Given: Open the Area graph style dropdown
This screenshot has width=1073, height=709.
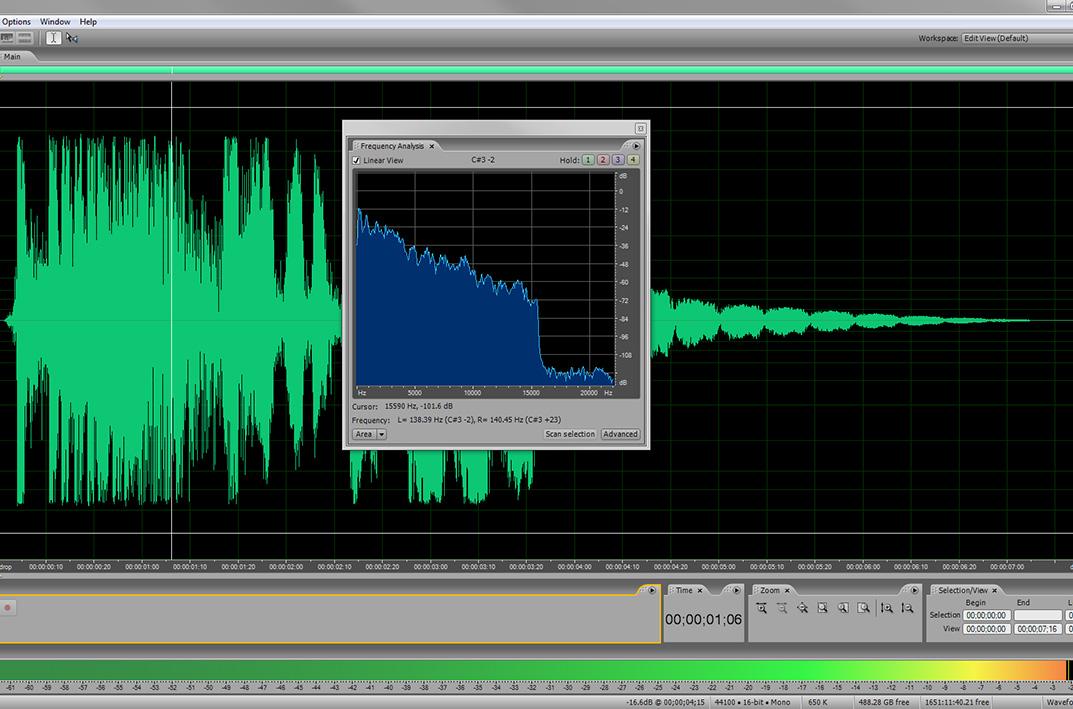Looking at the screenshot, I should (381, 434).
